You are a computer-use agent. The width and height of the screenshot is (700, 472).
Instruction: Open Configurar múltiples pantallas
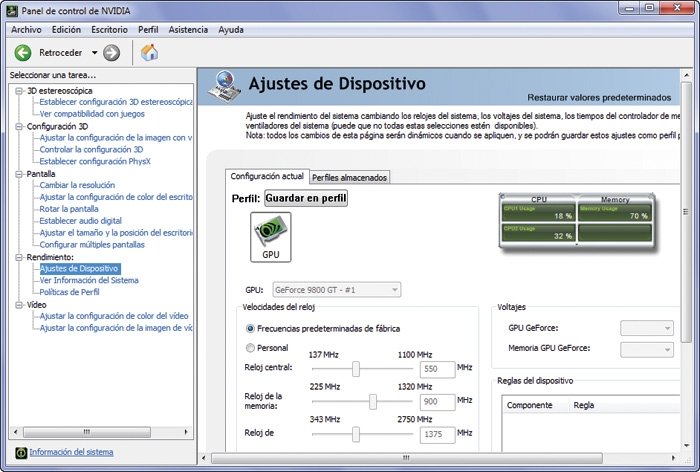pyautogui.click(x=92, y=245)
